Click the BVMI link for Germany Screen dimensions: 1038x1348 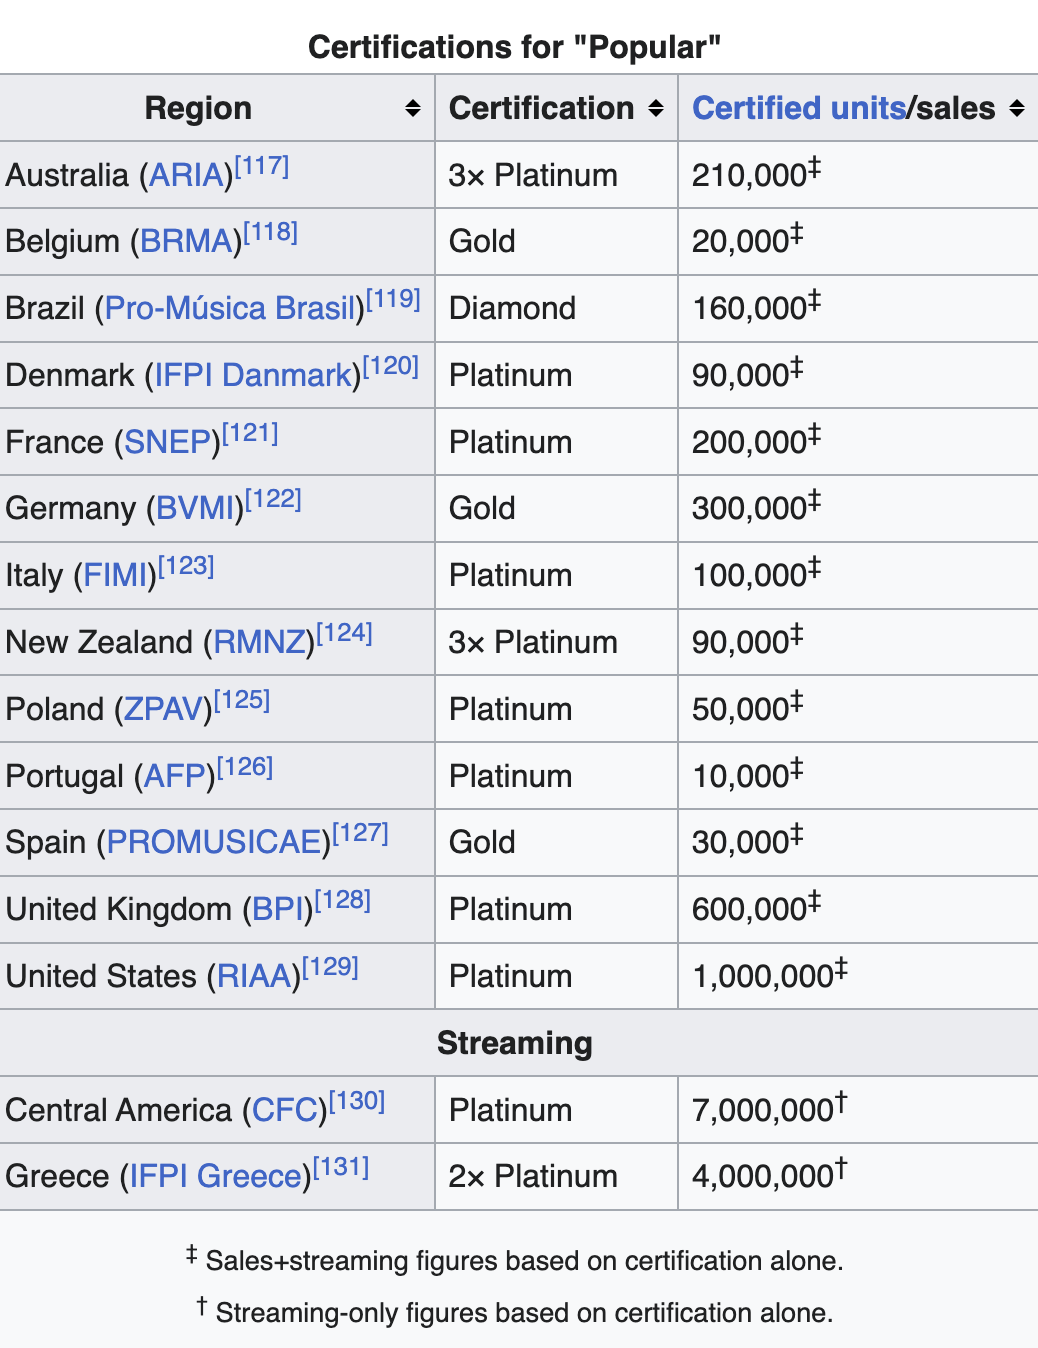click(x=195, y=509)
